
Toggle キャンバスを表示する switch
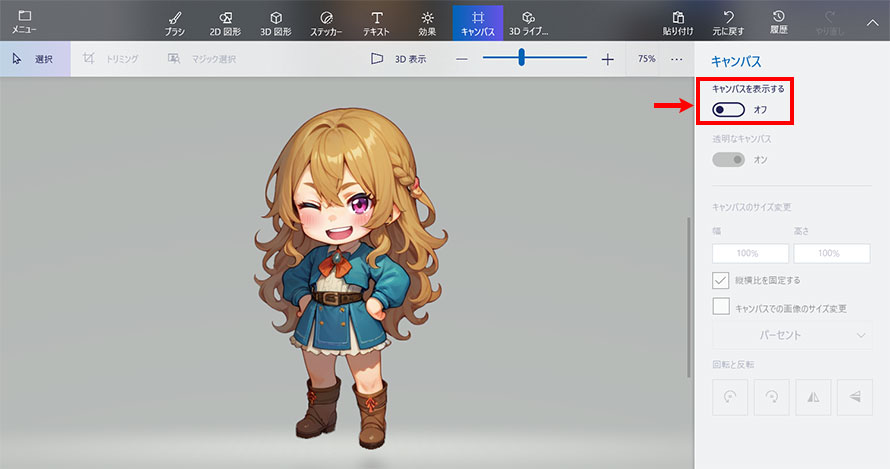(x=729, y=110)
